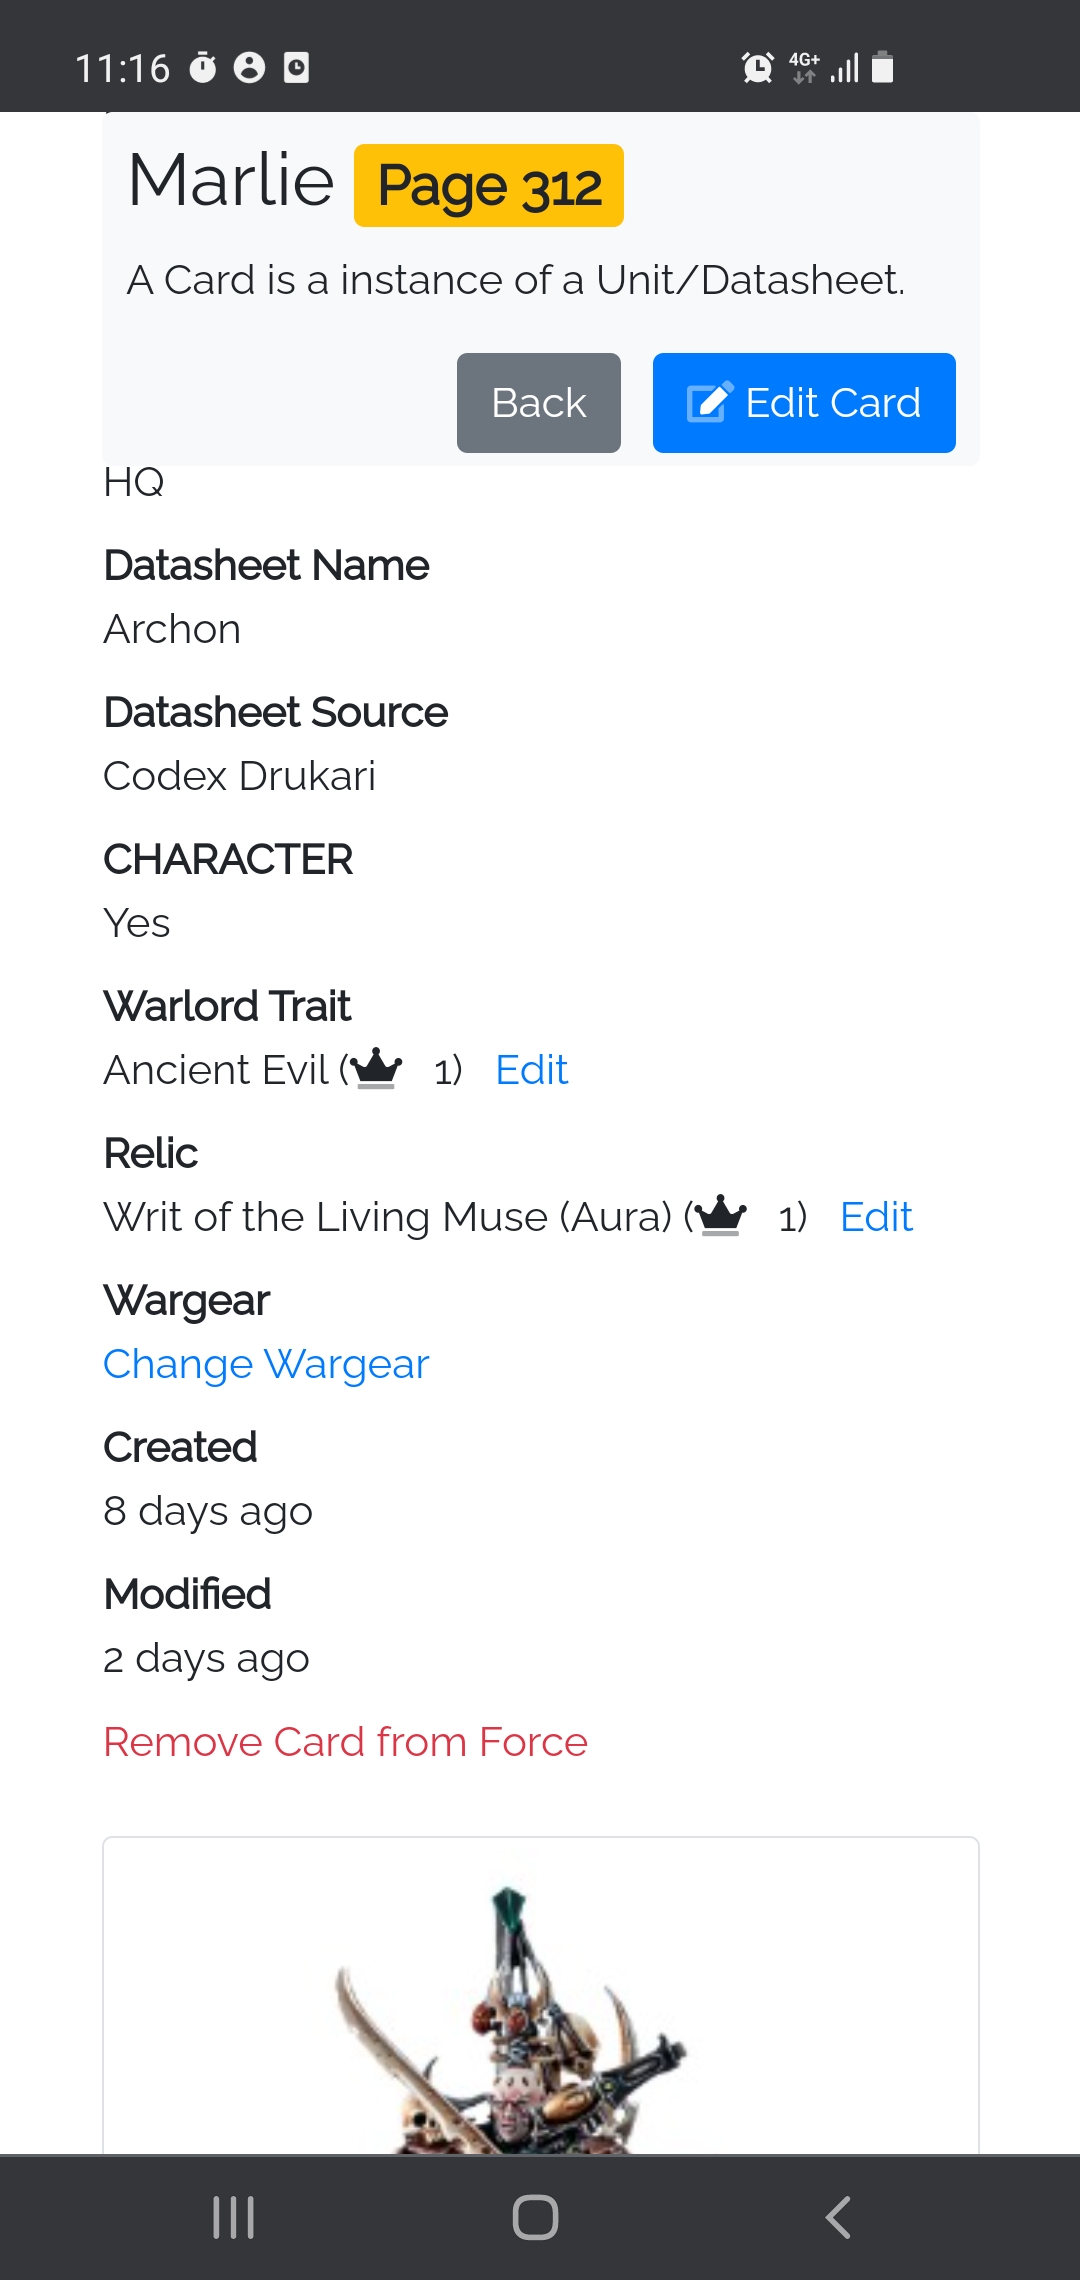Edit the Relic Writ of the Living Muse
1080x2280 pixels.
click(x=876, y=1217)
